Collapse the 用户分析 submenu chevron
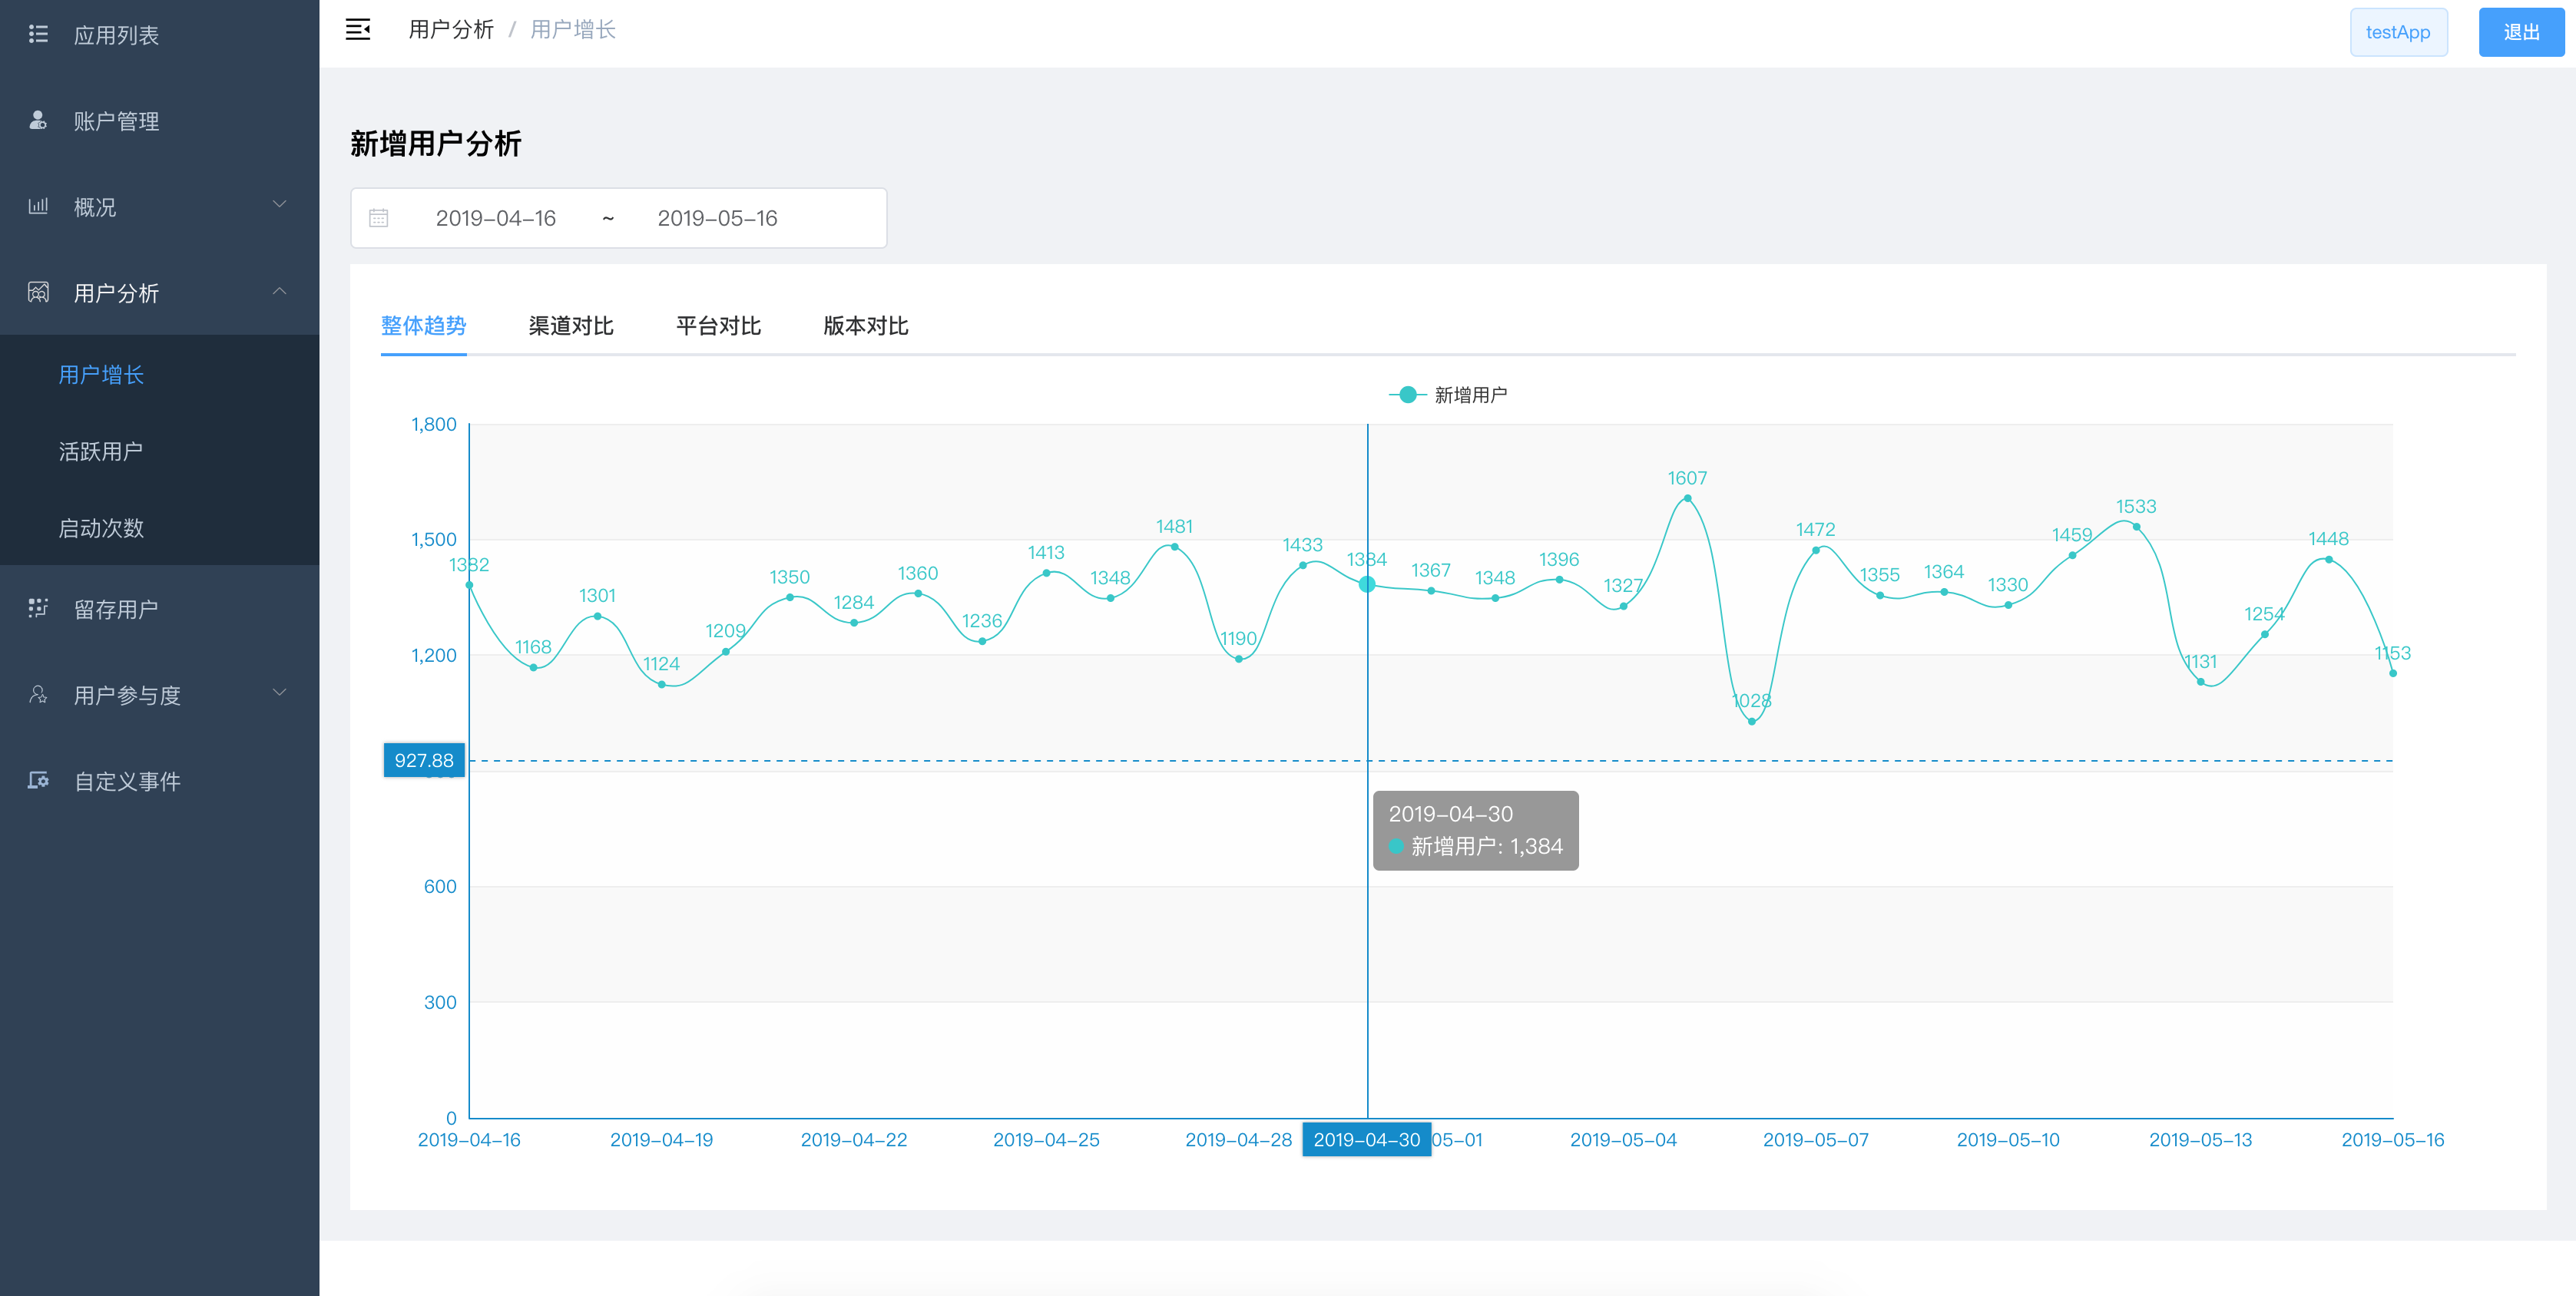2576x1296 pixels. point(280,291)
